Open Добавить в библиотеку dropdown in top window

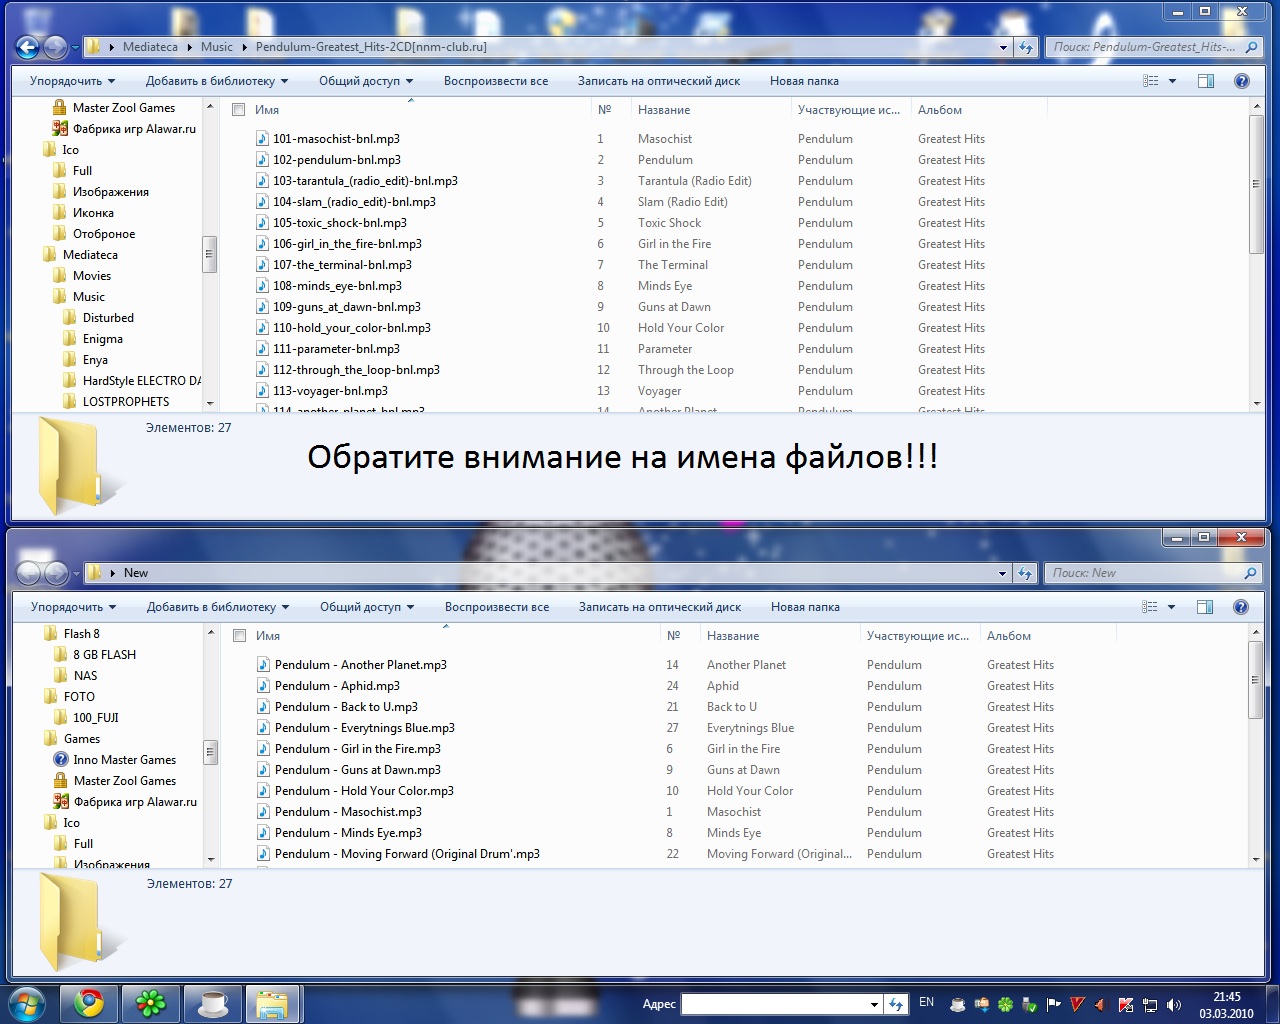217,81
